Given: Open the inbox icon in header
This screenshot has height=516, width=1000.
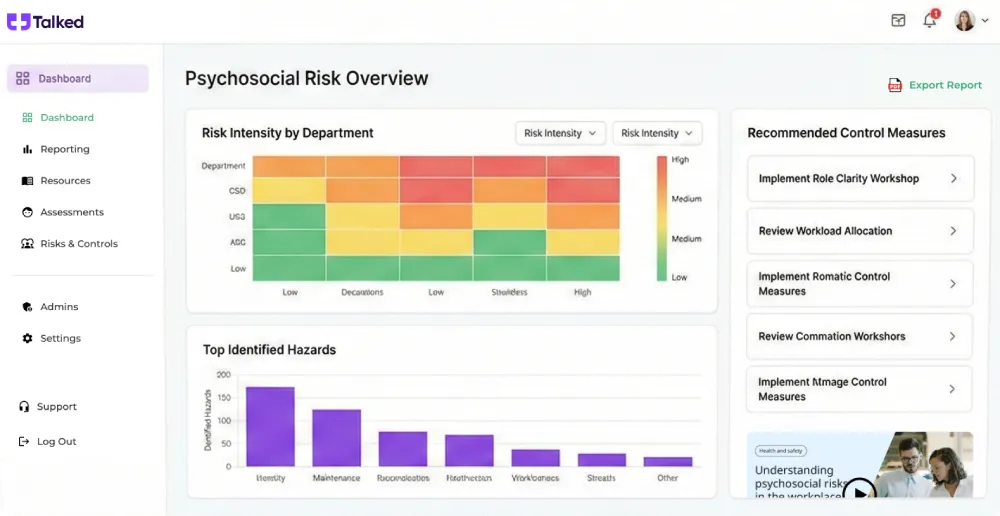Looking at the screenshot, I should 898,21.
